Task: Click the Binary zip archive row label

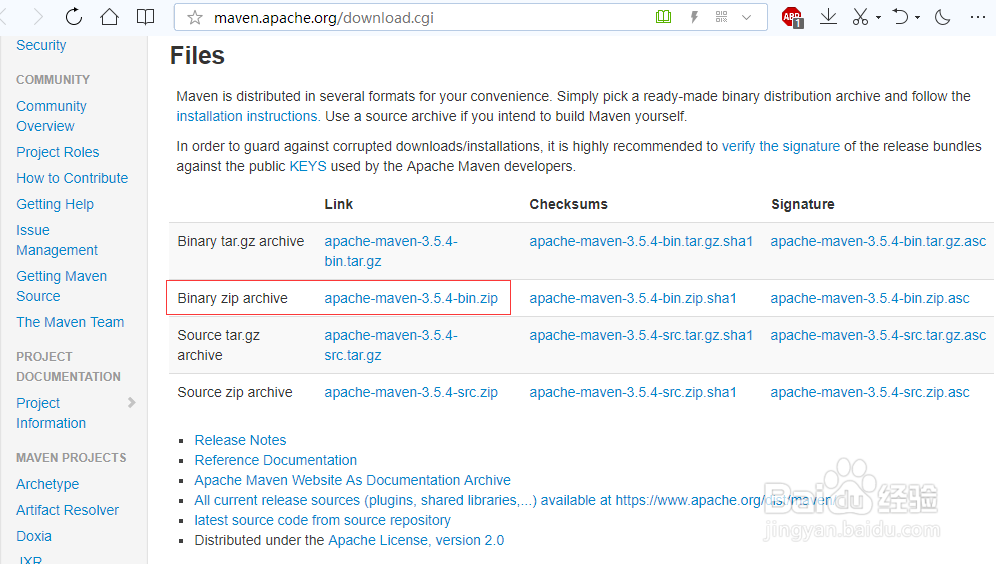Action: pyautogui.click(x=232, y=299)
